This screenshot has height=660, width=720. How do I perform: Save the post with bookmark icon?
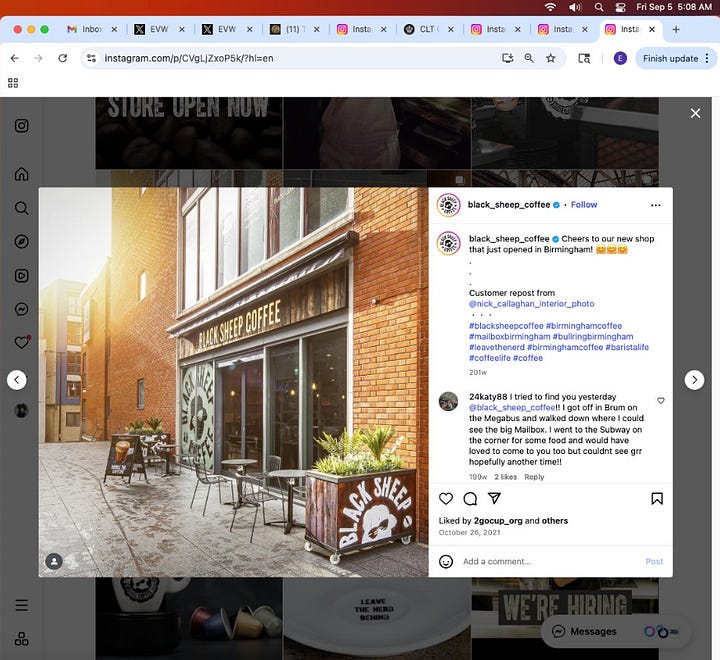(657, 499)
